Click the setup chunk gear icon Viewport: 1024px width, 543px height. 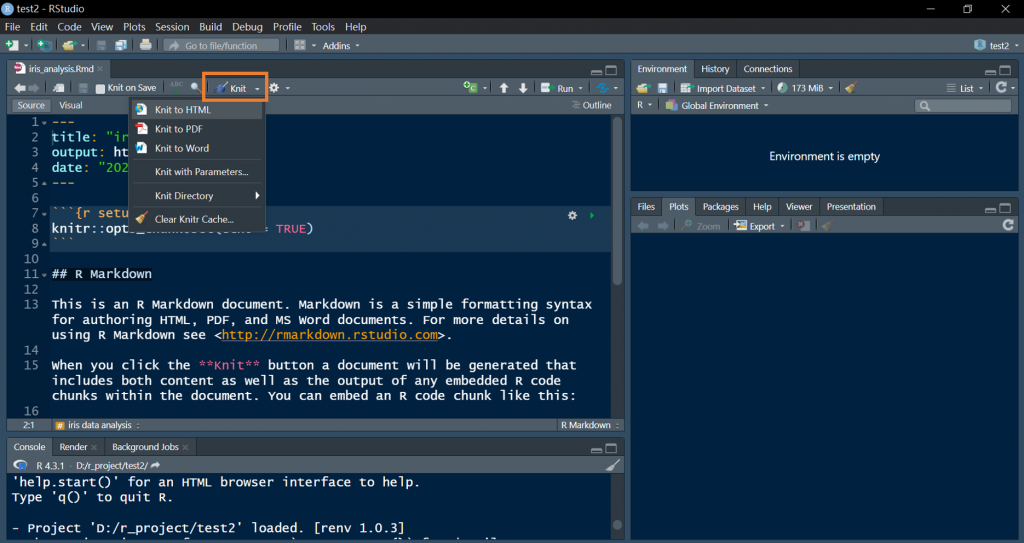(572, 215)
